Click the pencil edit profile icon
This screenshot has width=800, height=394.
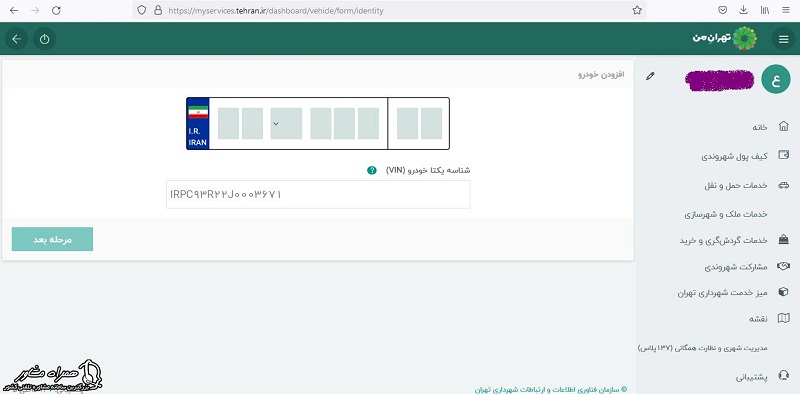pyautogui.click(x=649, y=76)
